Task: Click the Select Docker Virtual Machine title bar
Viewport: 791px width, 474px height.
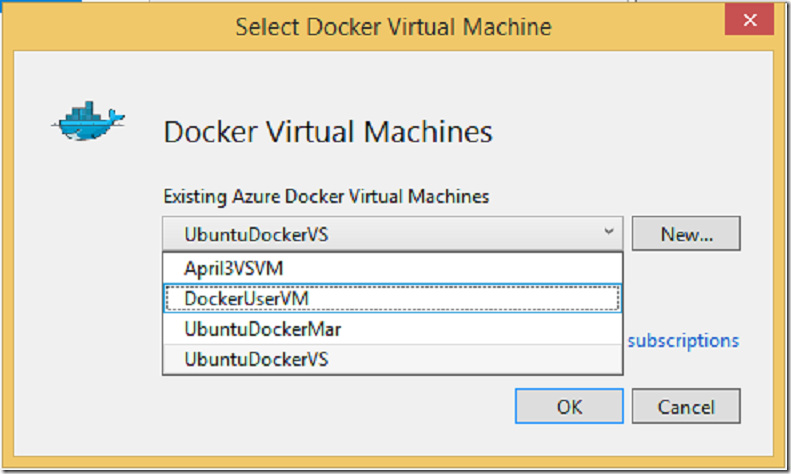Action: point(393,27)
